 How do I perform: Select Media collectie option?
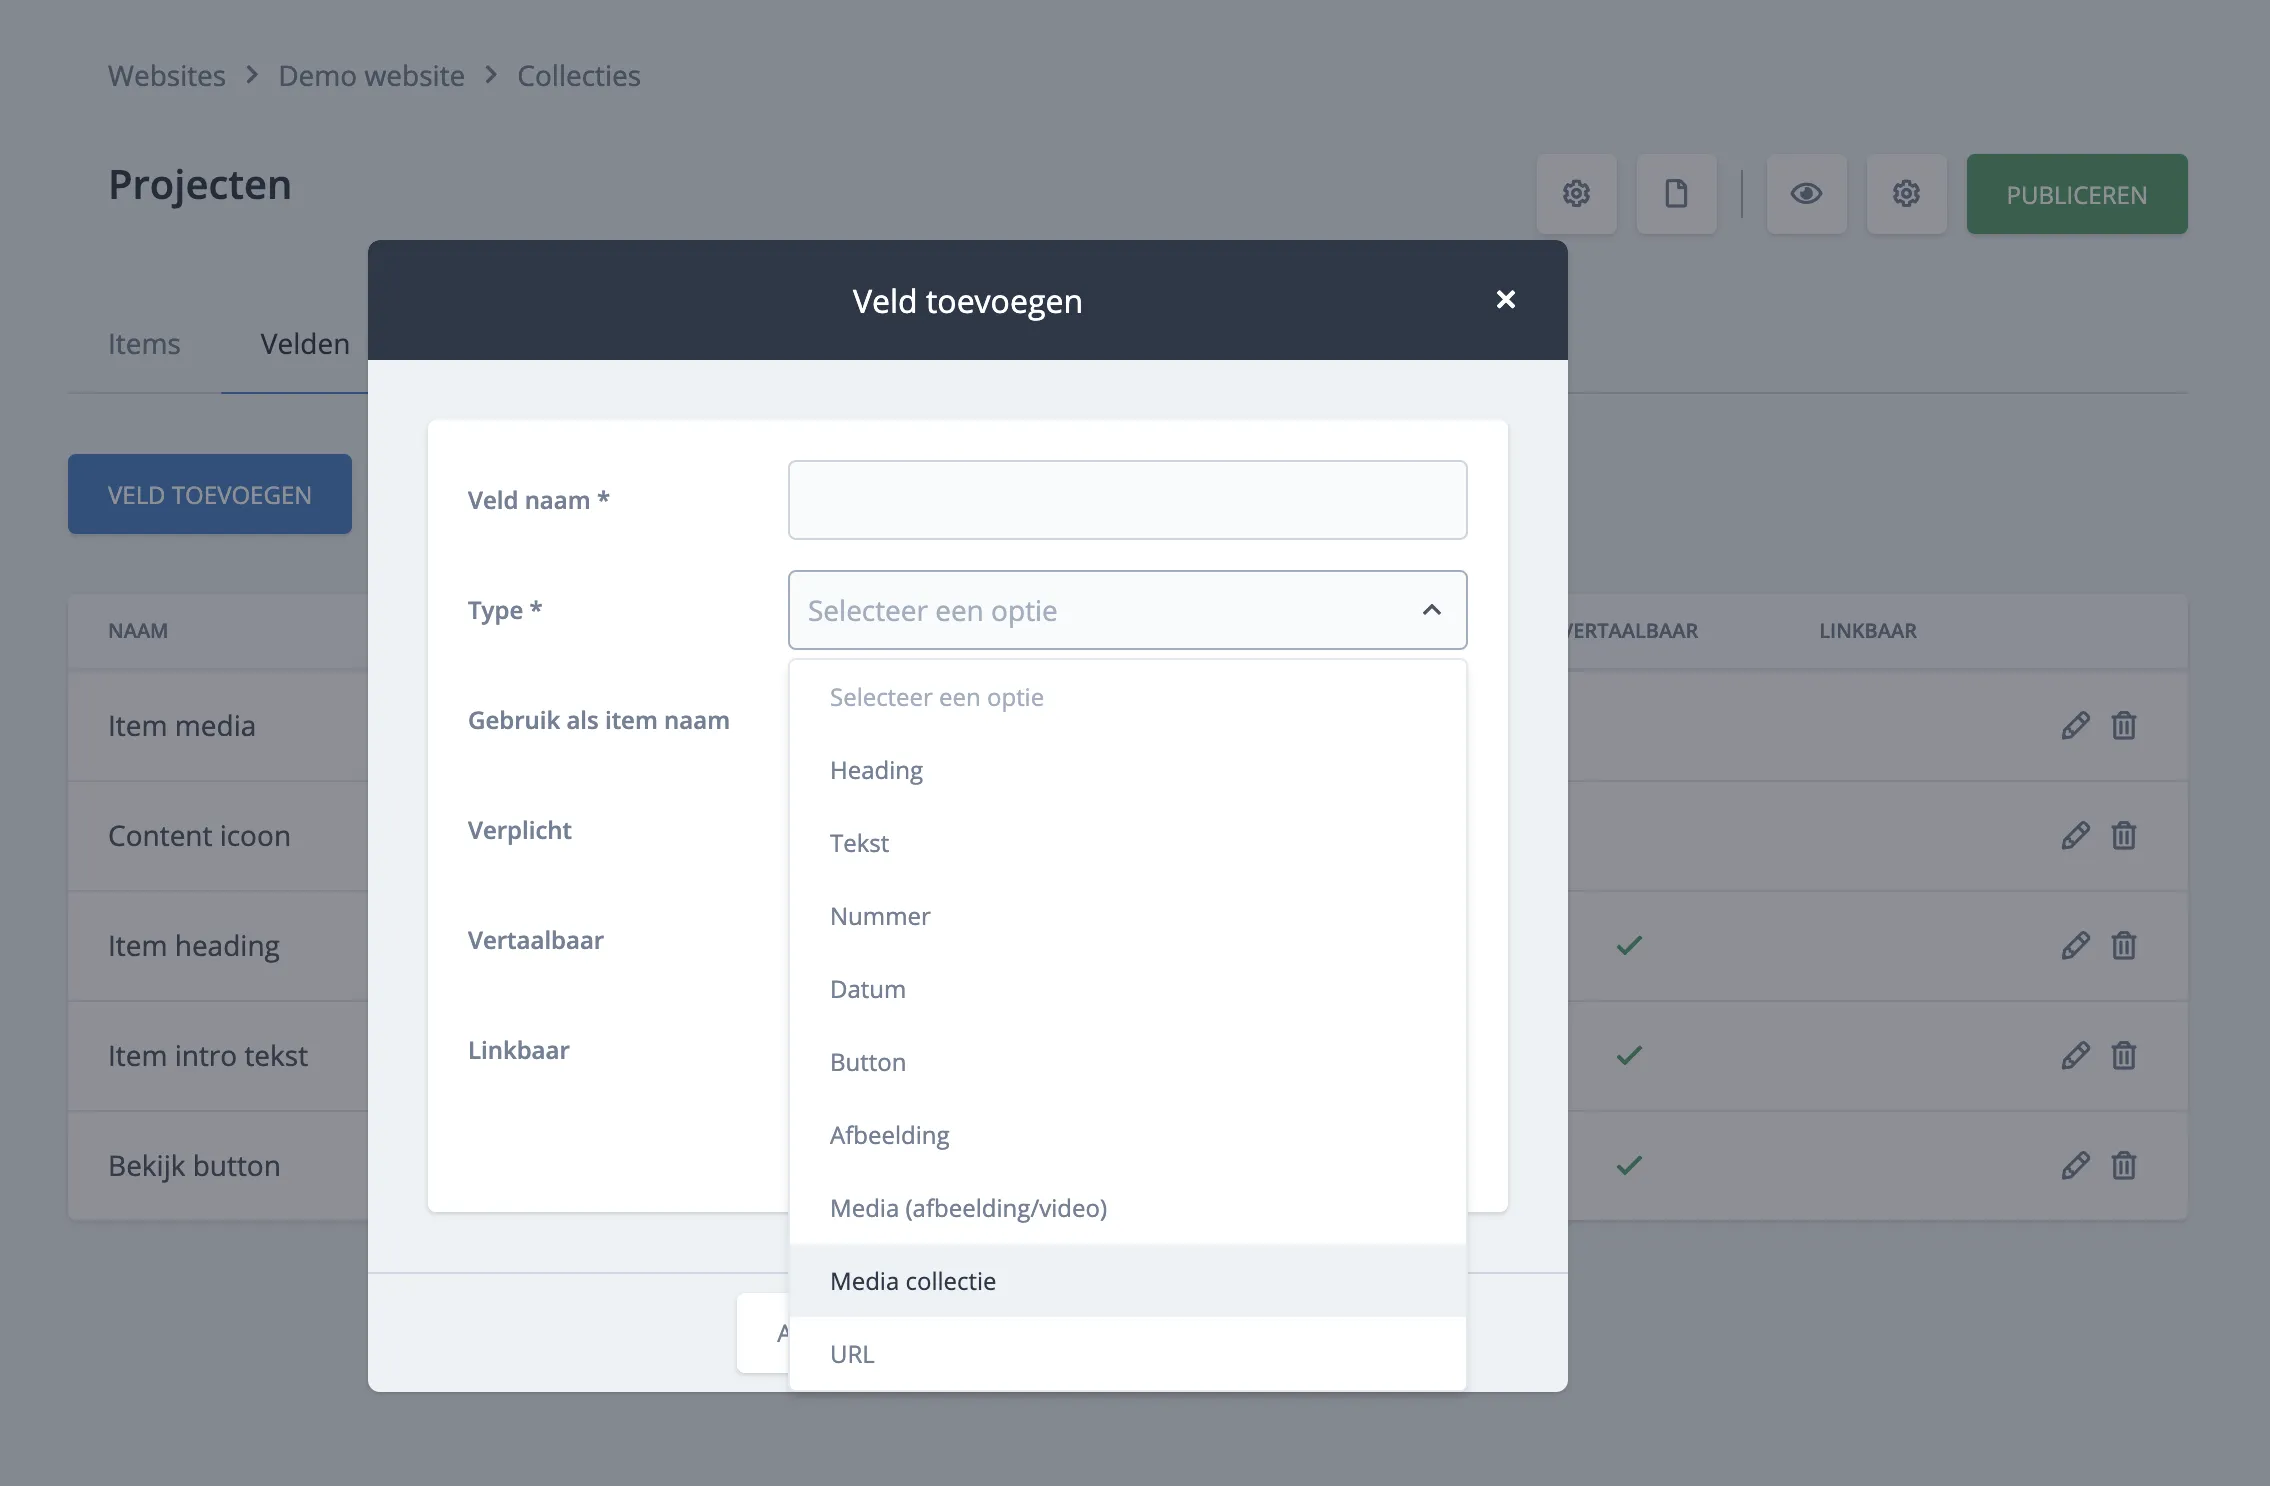(912, 1281)
